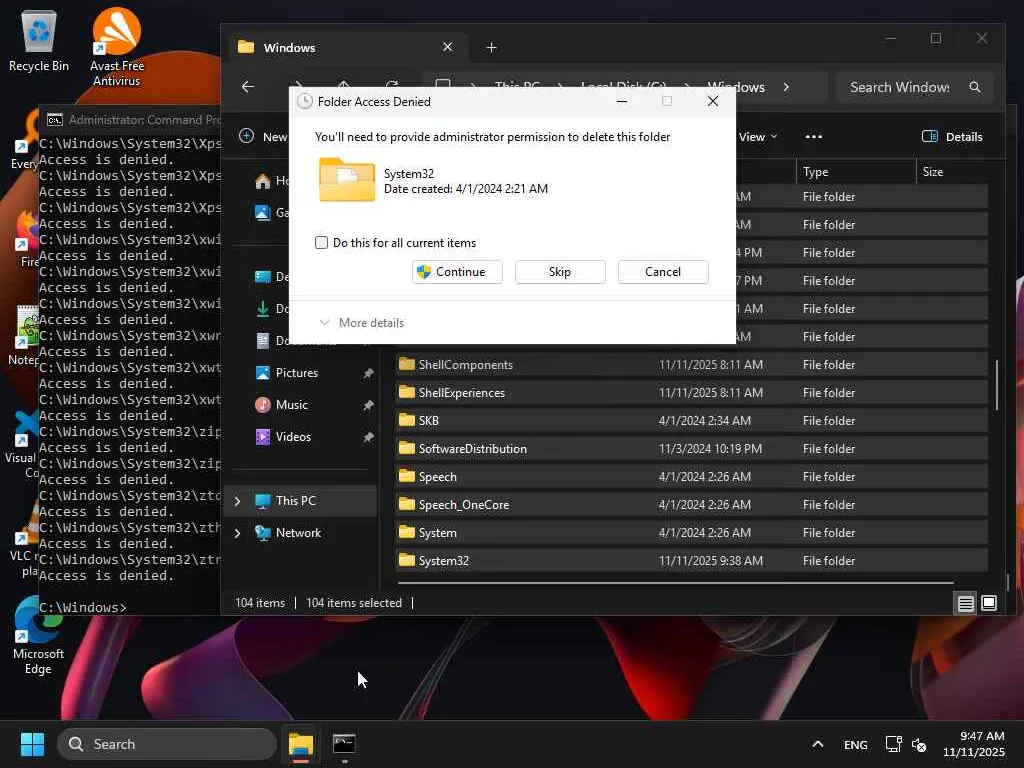This screenshot has height=768, width=1024.
Task: Open Microsoft Edge desktop shortcut
Action: pyautogui.click(x=38, y=635)
